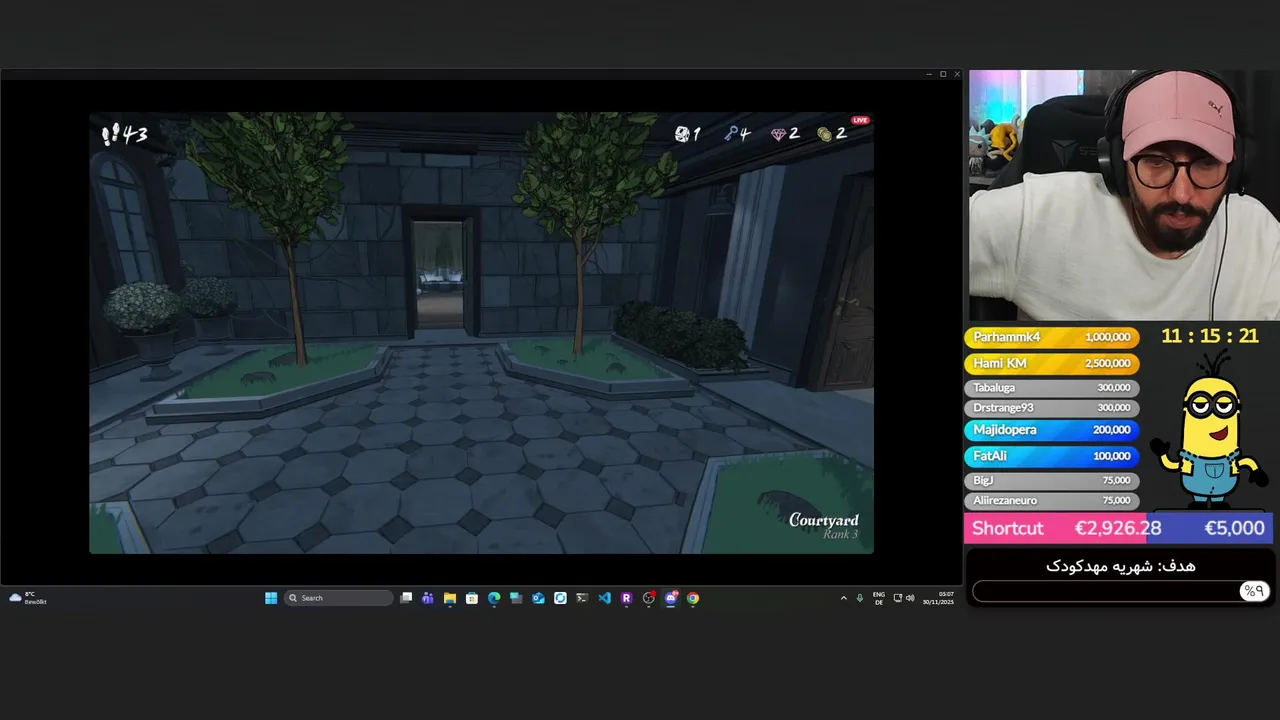1280x720 pixels.
Task: Click the Hami KM donor row
Action: [1051, 363]
